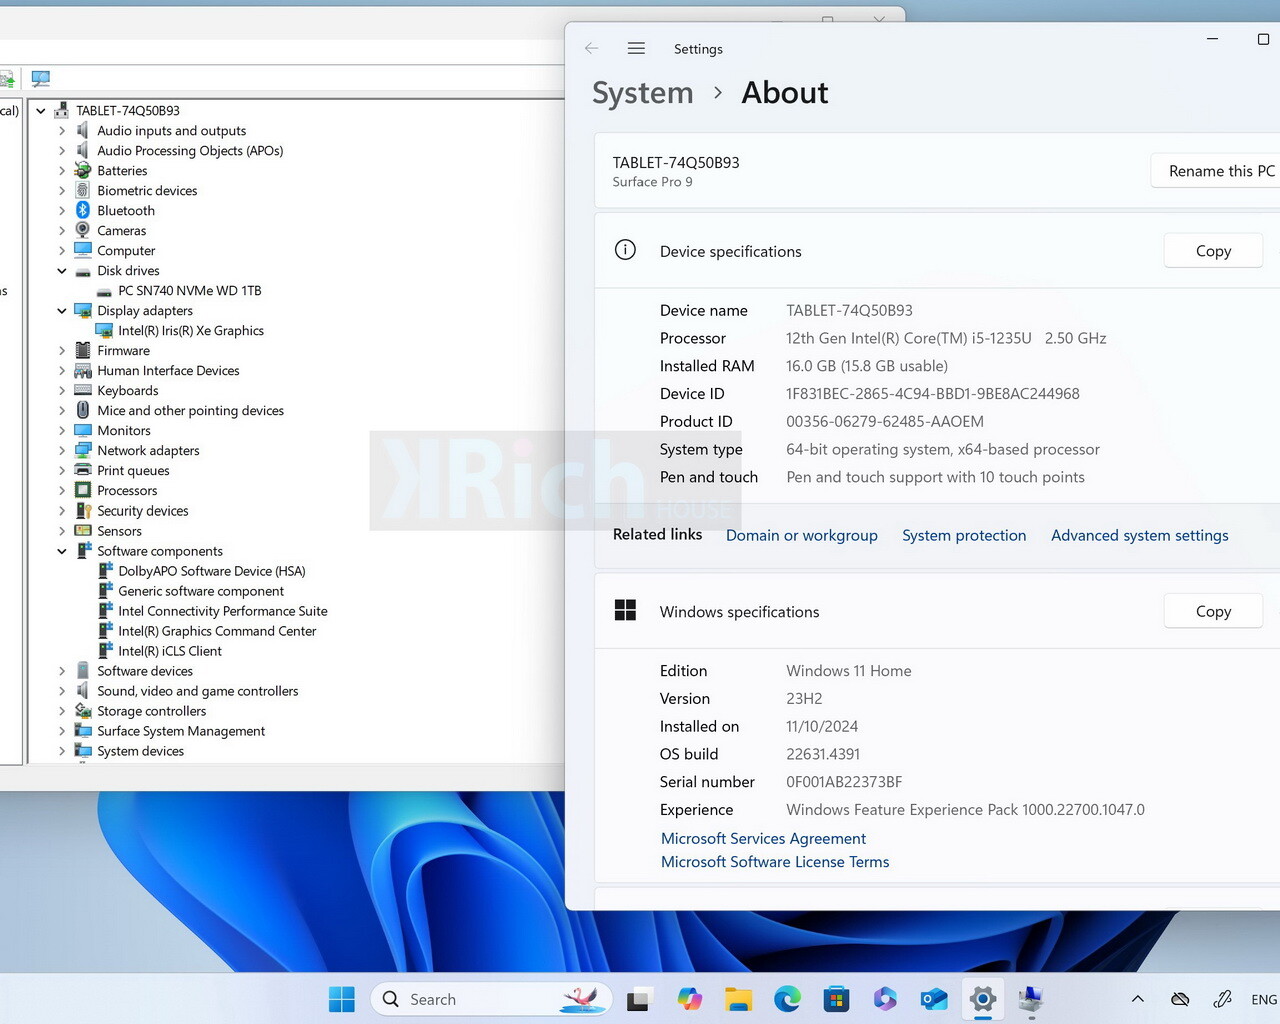Collapse the Software components node
This screenshot has height=1024, width=1280.
point(62,551)
